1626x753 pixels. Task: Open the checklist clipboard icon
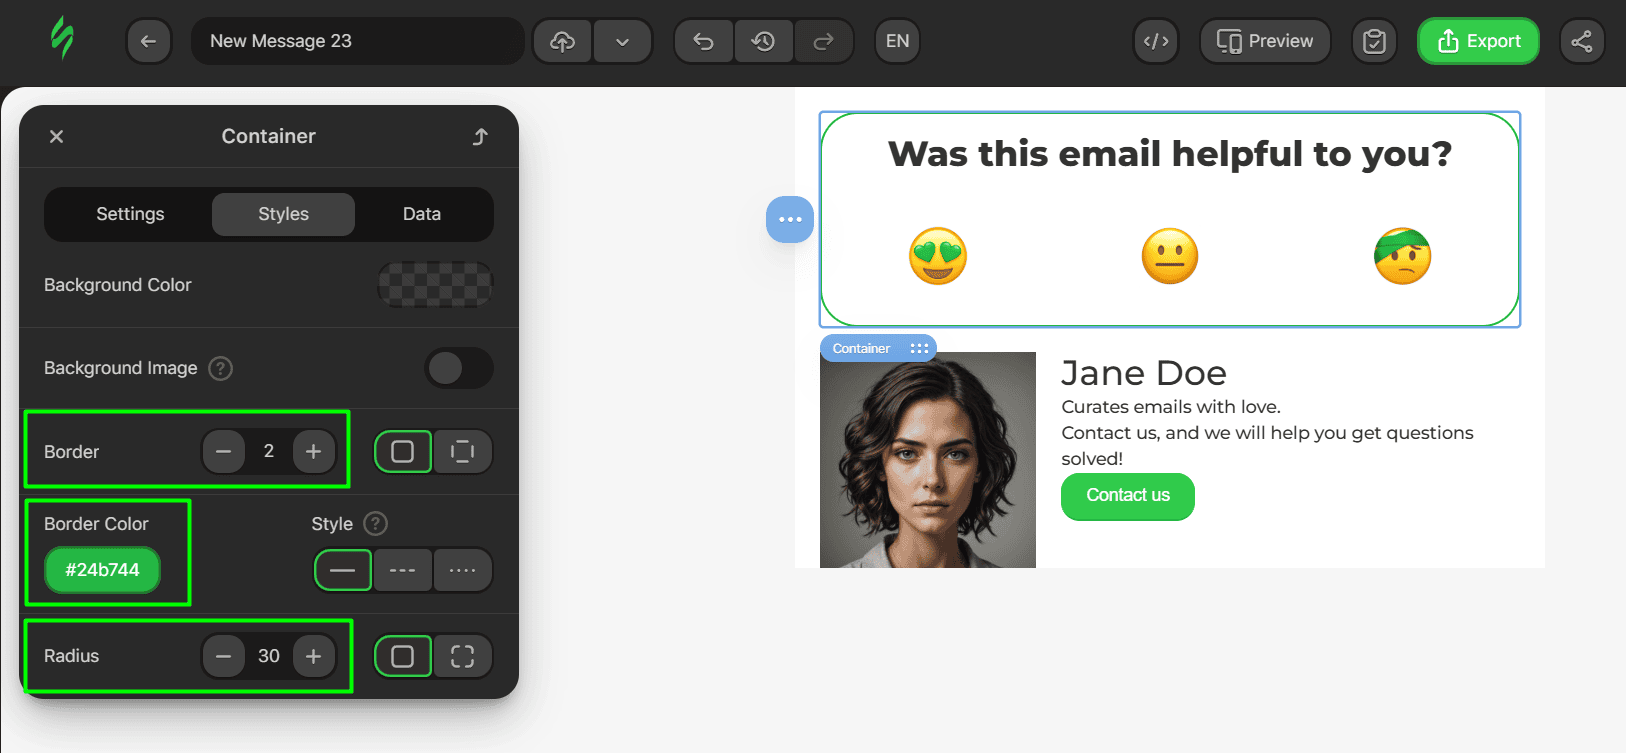pyautogui.click(x=1374, y=41)
